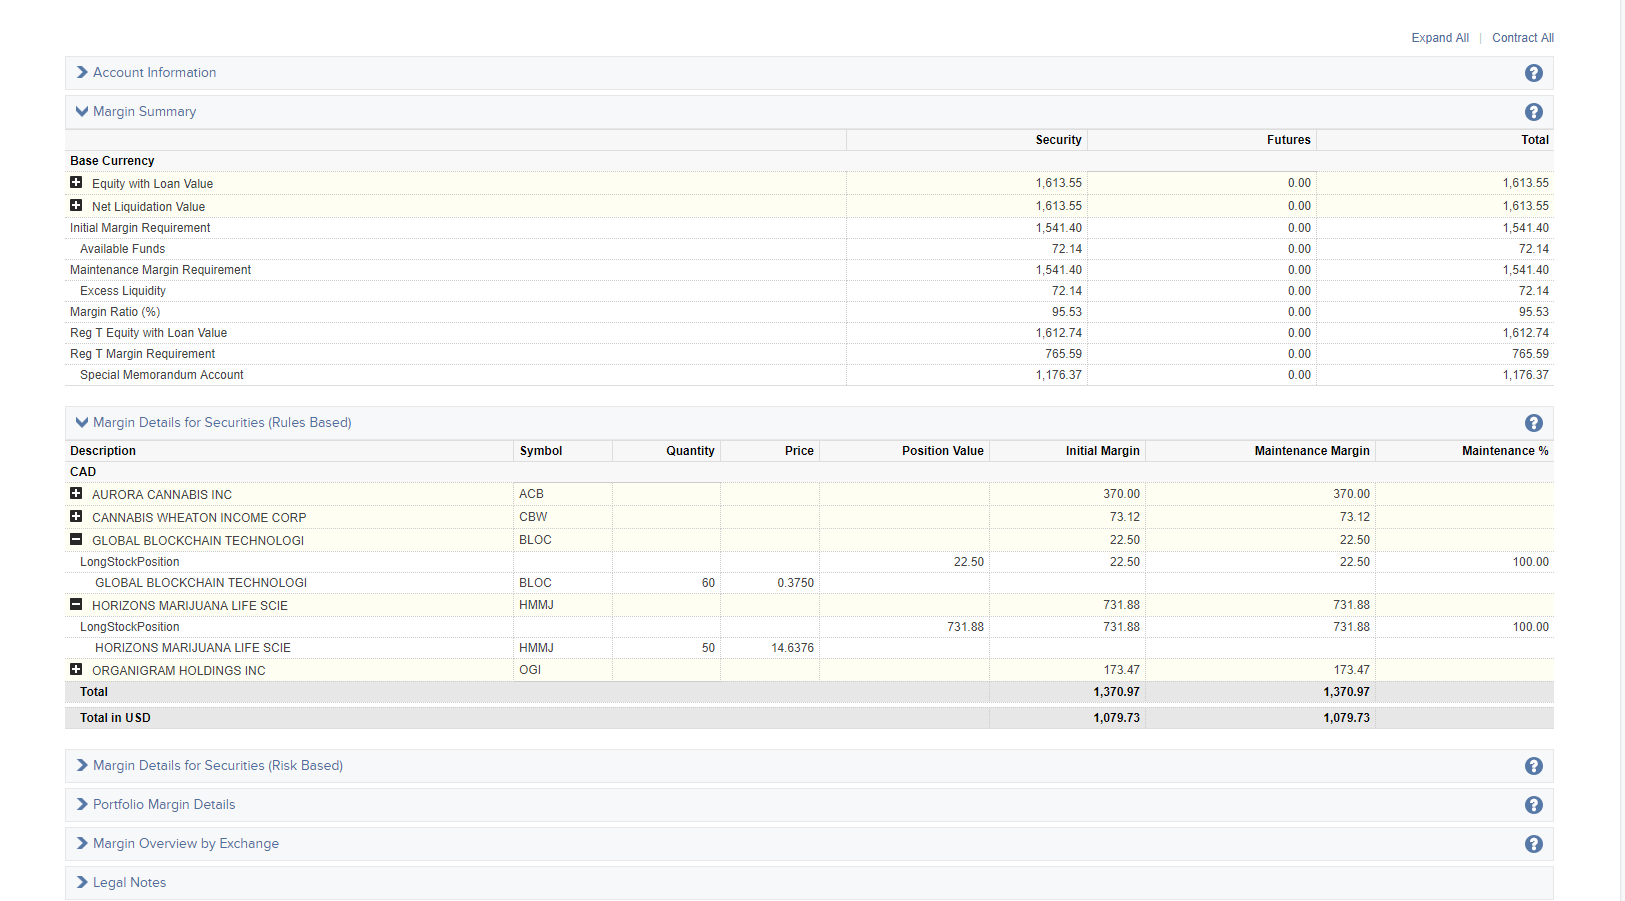This screenshot has width=1625, height=901.
Task: Open help for Margin Summary section
Action: pyautogui.click(x=1533, y=112)
